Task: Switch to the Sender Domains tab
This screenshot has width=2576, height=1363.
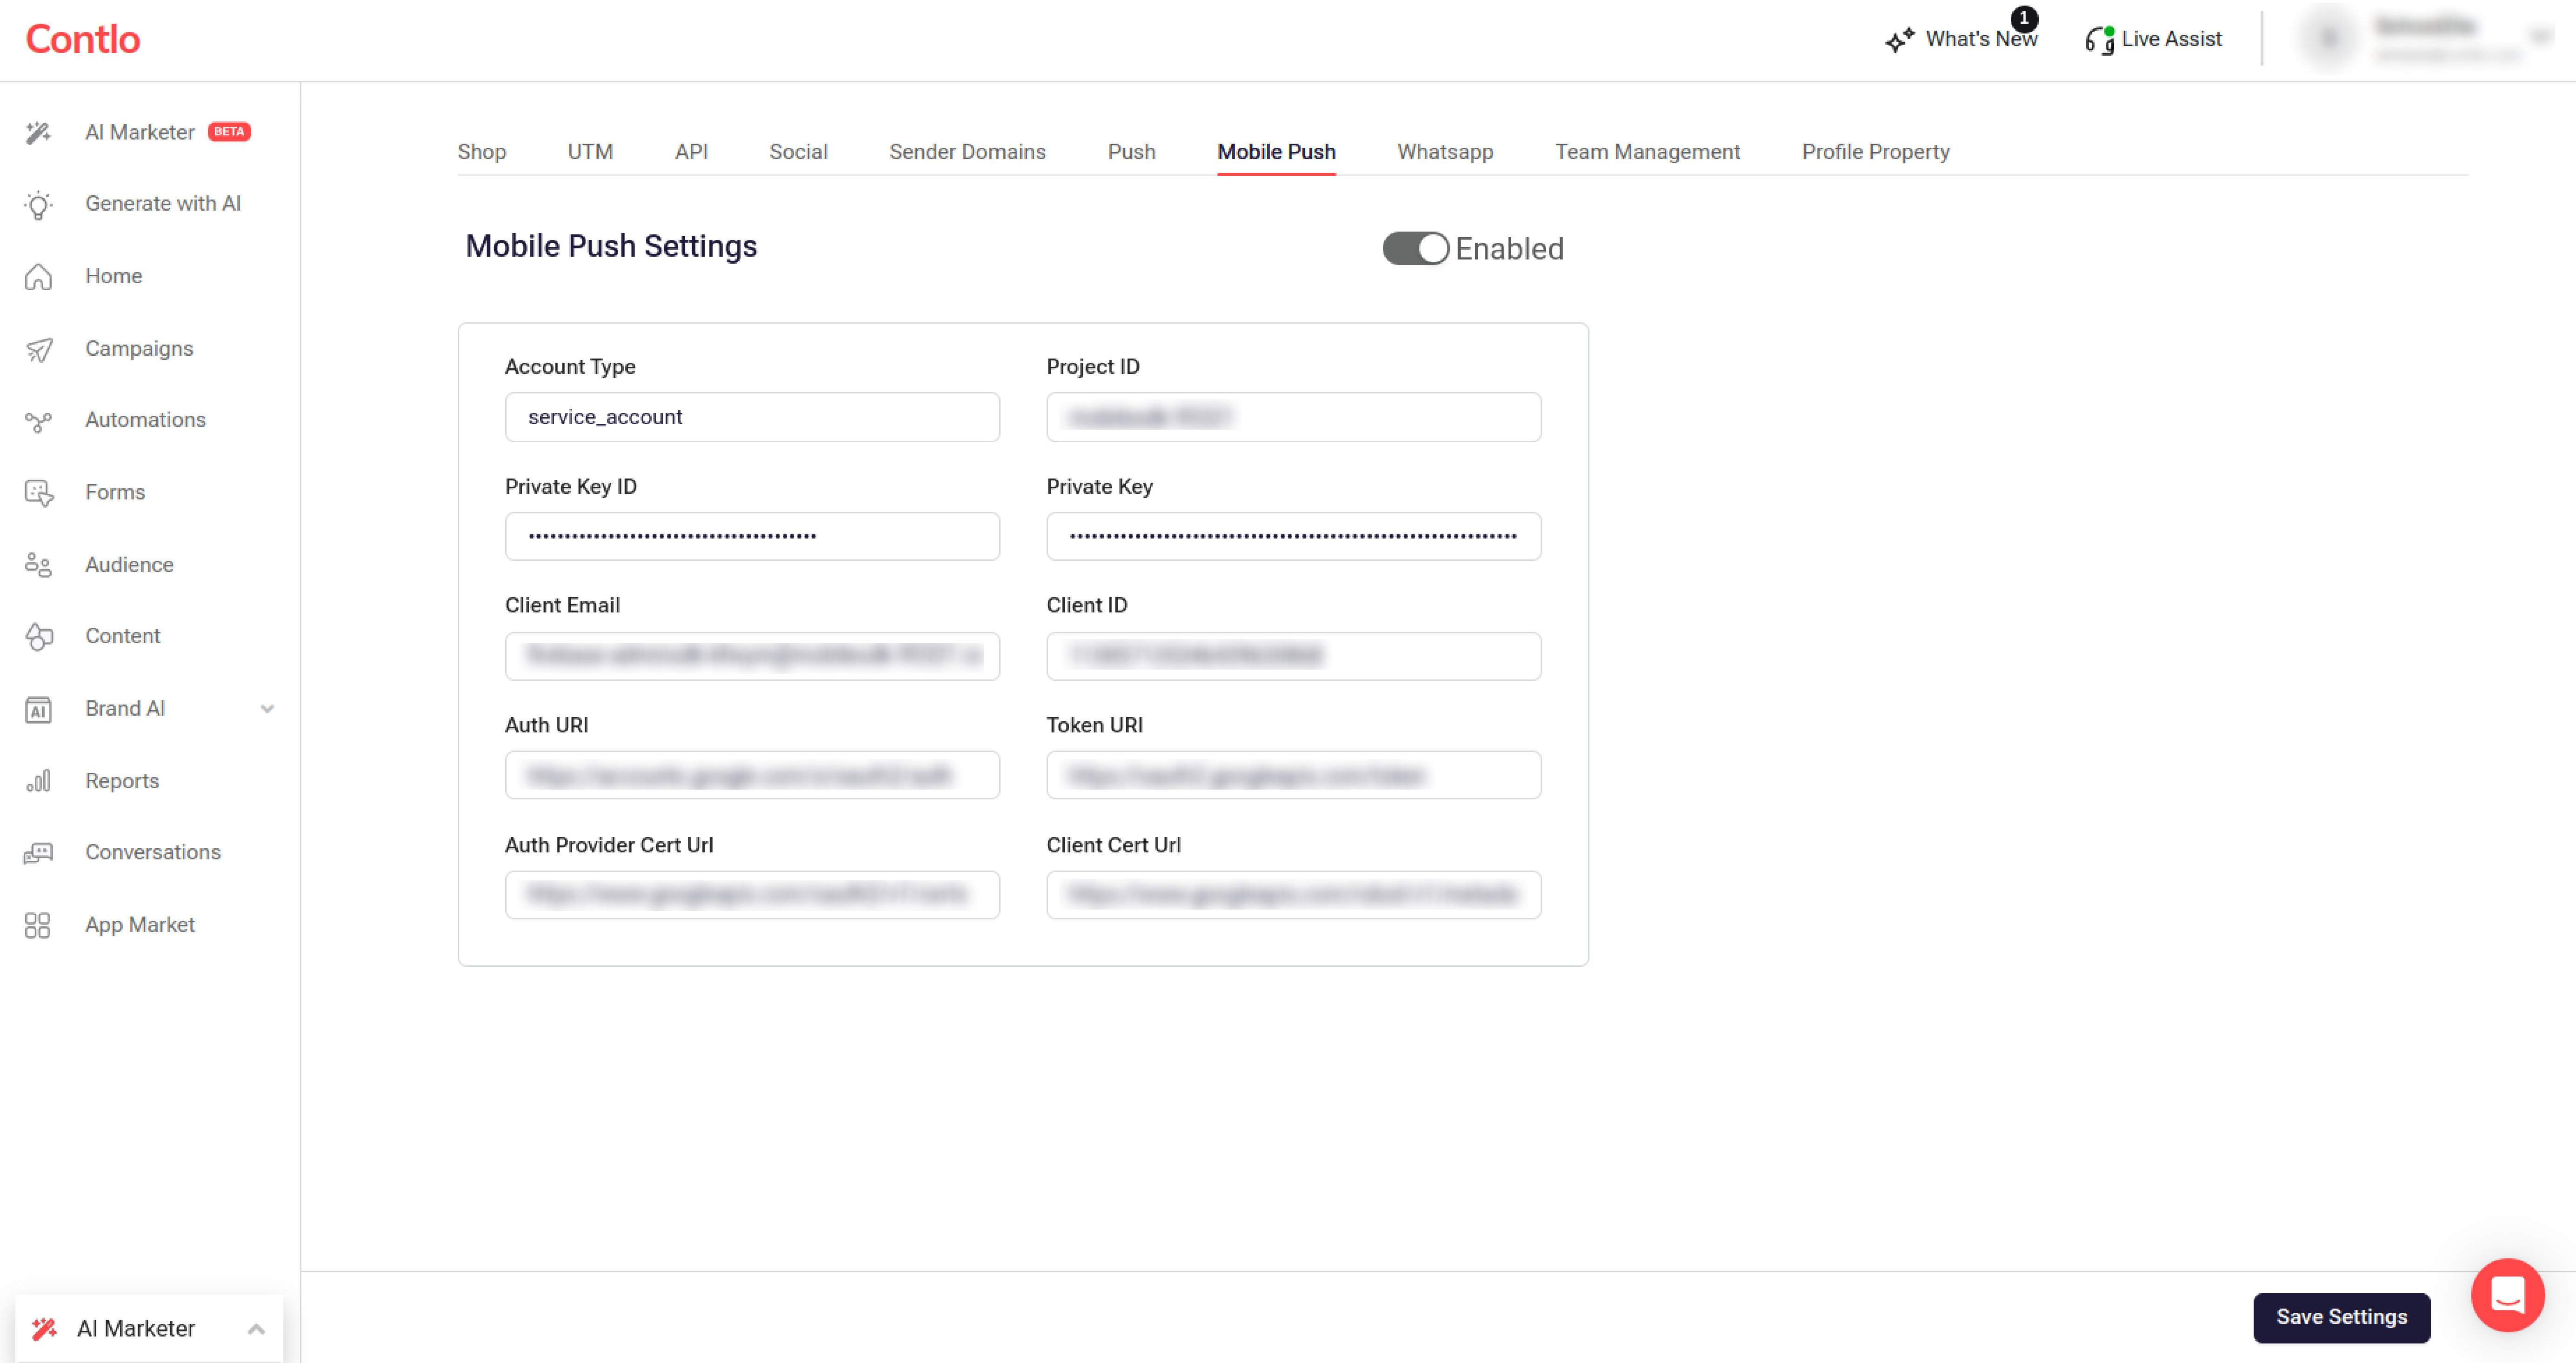Action: [967, 152]
